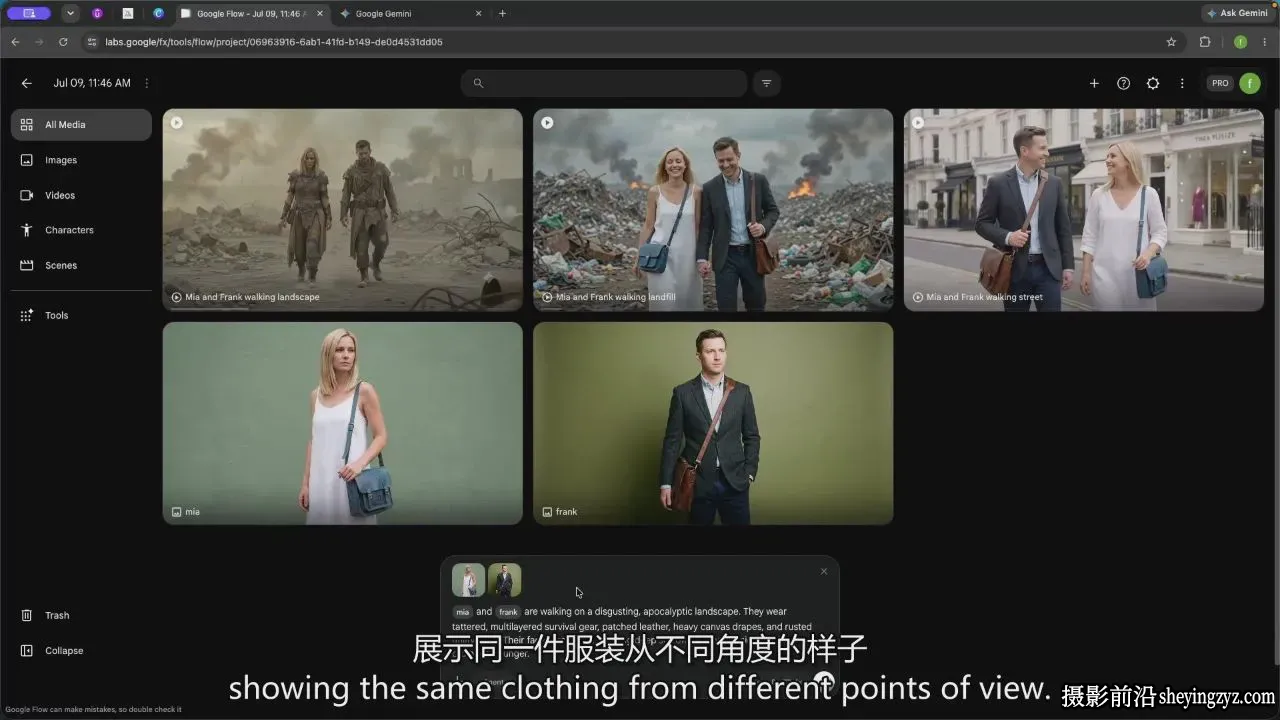Play the Mia and Frank walking landfill video
1280x720 pixels.
tap(547, 123)
